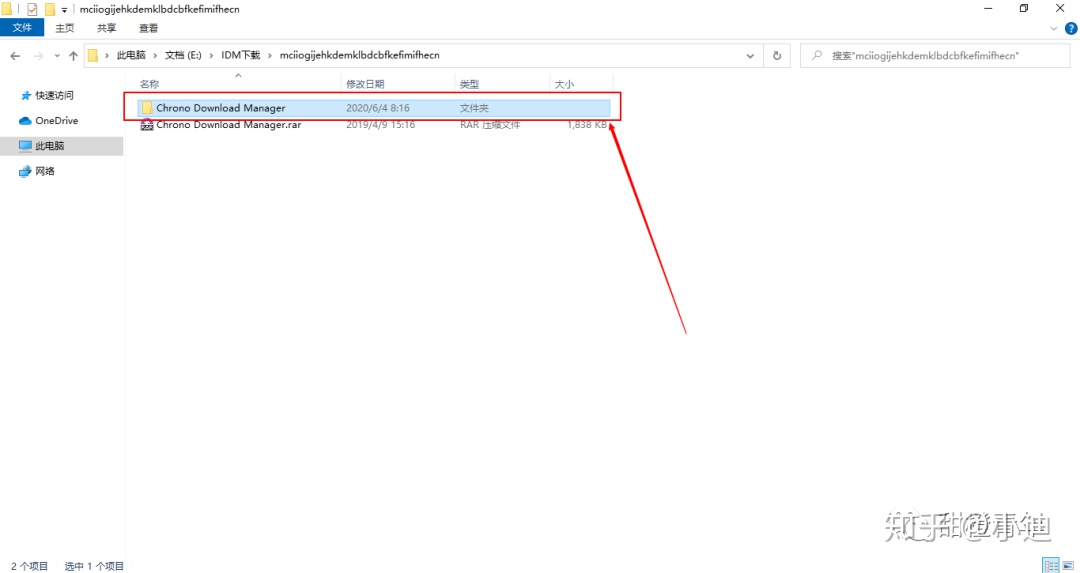The height and width of the screenshot is (573, 1080).
Task: Click the 2020/6/4 8:16 date cell
Action: pyautogui.click(x=377, y=107)
